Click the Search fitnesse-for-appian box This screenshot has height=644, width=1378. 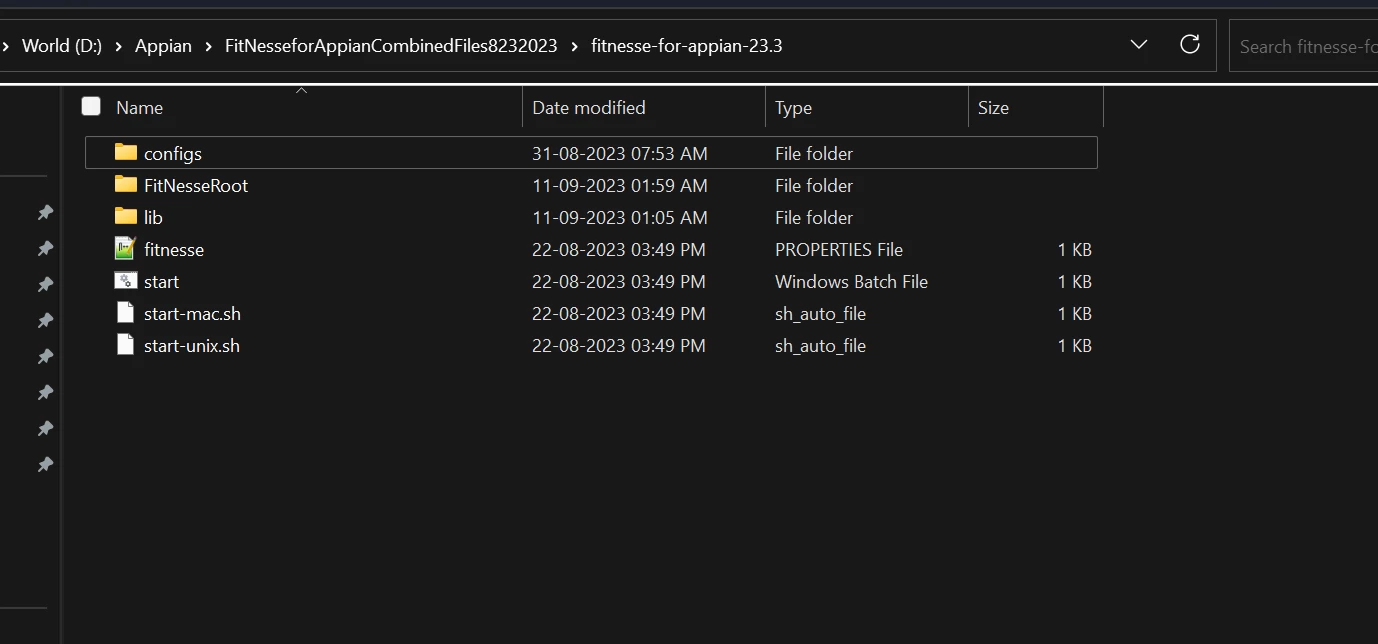[x=1304, y=46]
